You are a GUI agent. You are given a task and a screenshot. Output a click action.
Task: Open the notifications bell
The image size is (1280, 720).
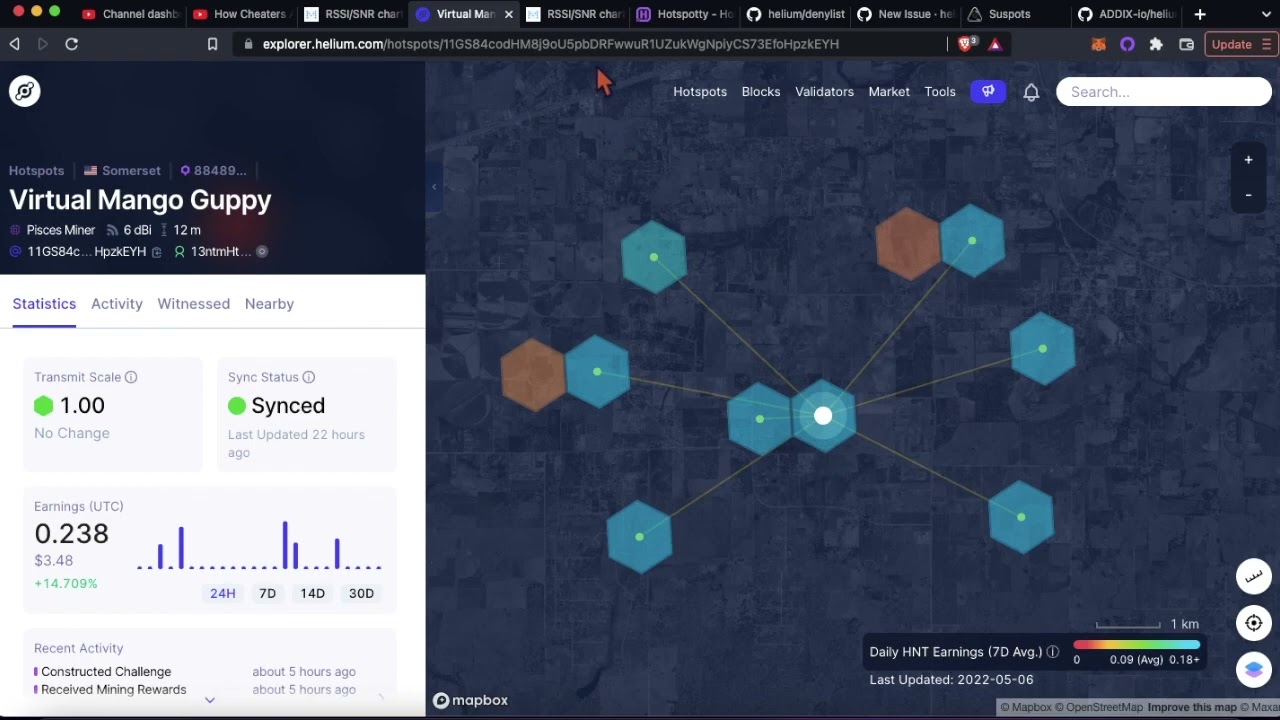(x=1031, y=92)
